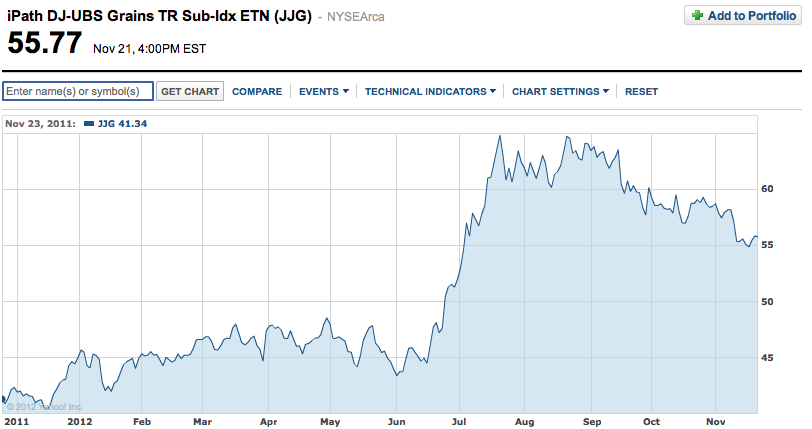Click the 2012 time axis label
Image resolution: width=812 pixels, height=429 pixels.
80,422
